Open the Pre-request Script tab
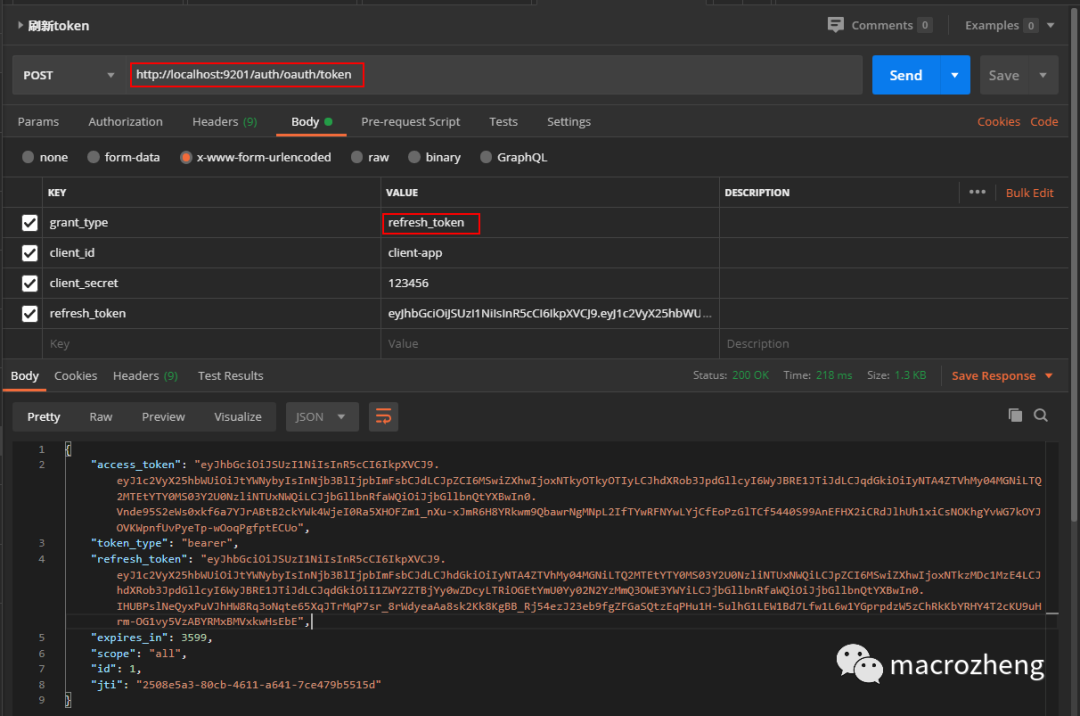This screenshot has width=1080, height=716. [x=411, y=122]
